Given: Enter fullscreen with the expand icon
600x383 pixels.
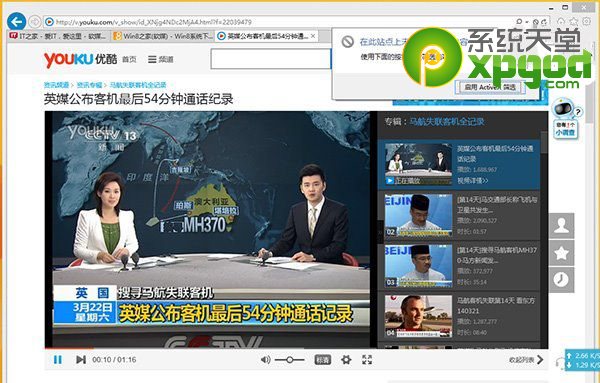Looking at the screenshot, I should (367, 359).
